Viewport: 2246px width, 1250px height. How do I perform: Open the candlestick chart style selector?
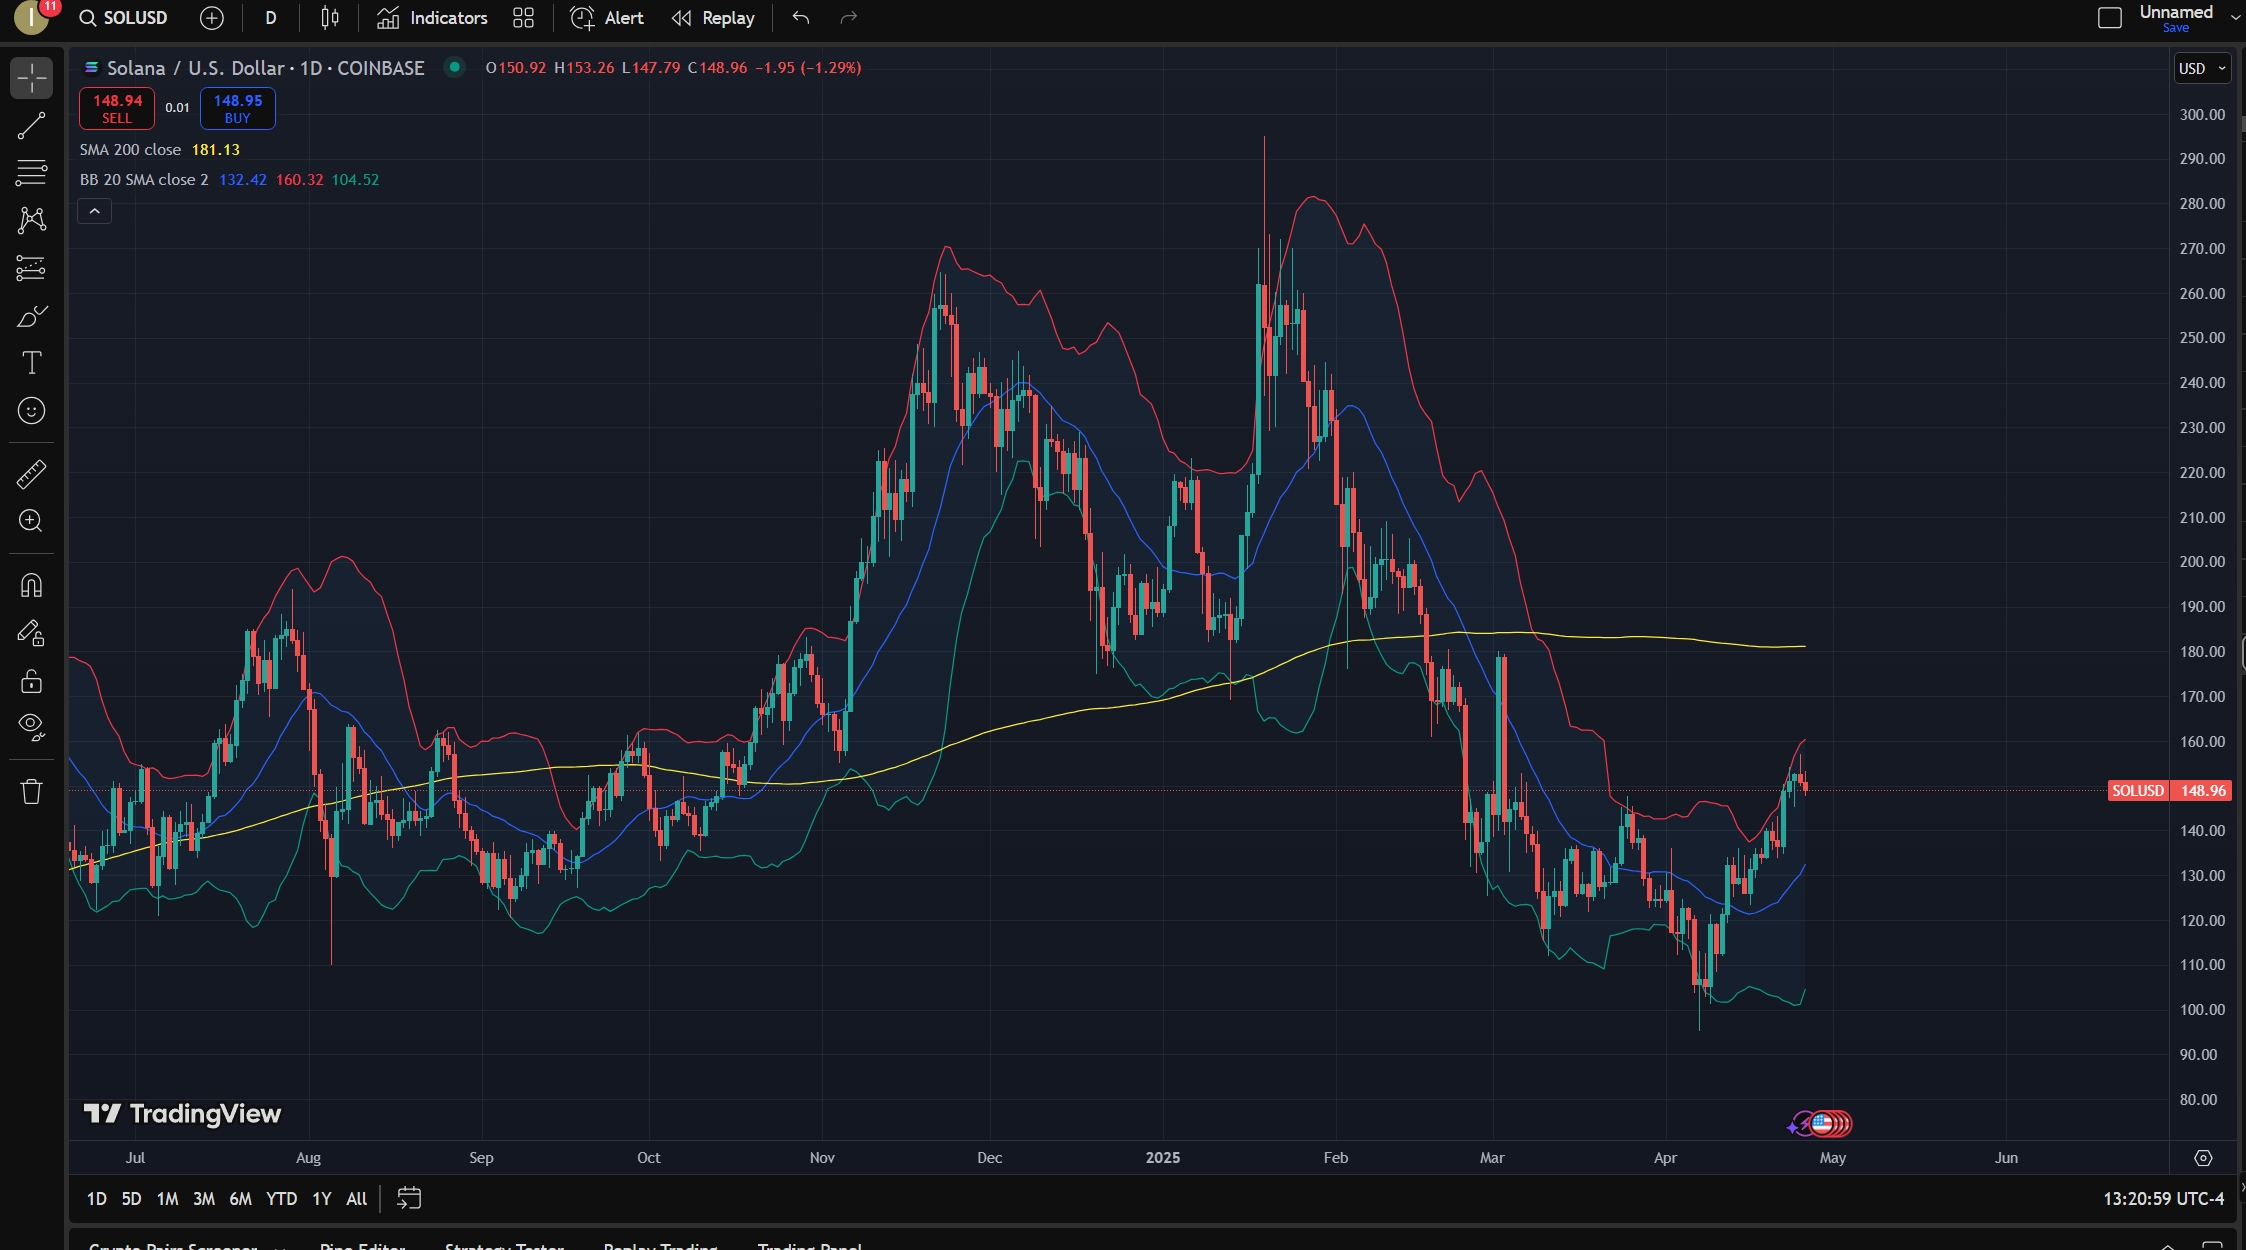tap(330, 18)
